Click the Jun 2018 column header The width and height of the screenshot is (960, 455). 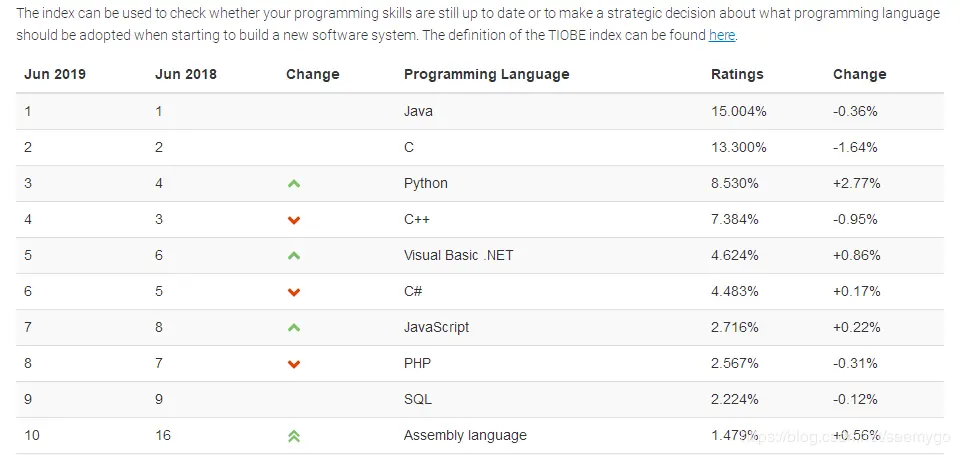click(186, 75)
